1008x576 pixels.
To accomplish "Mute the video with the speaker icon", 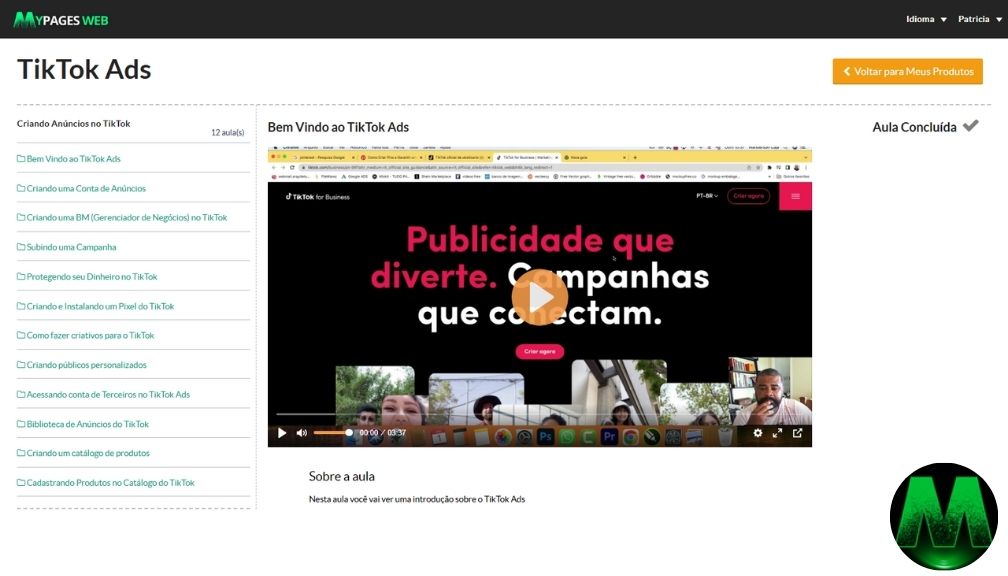I will [301, 433].
